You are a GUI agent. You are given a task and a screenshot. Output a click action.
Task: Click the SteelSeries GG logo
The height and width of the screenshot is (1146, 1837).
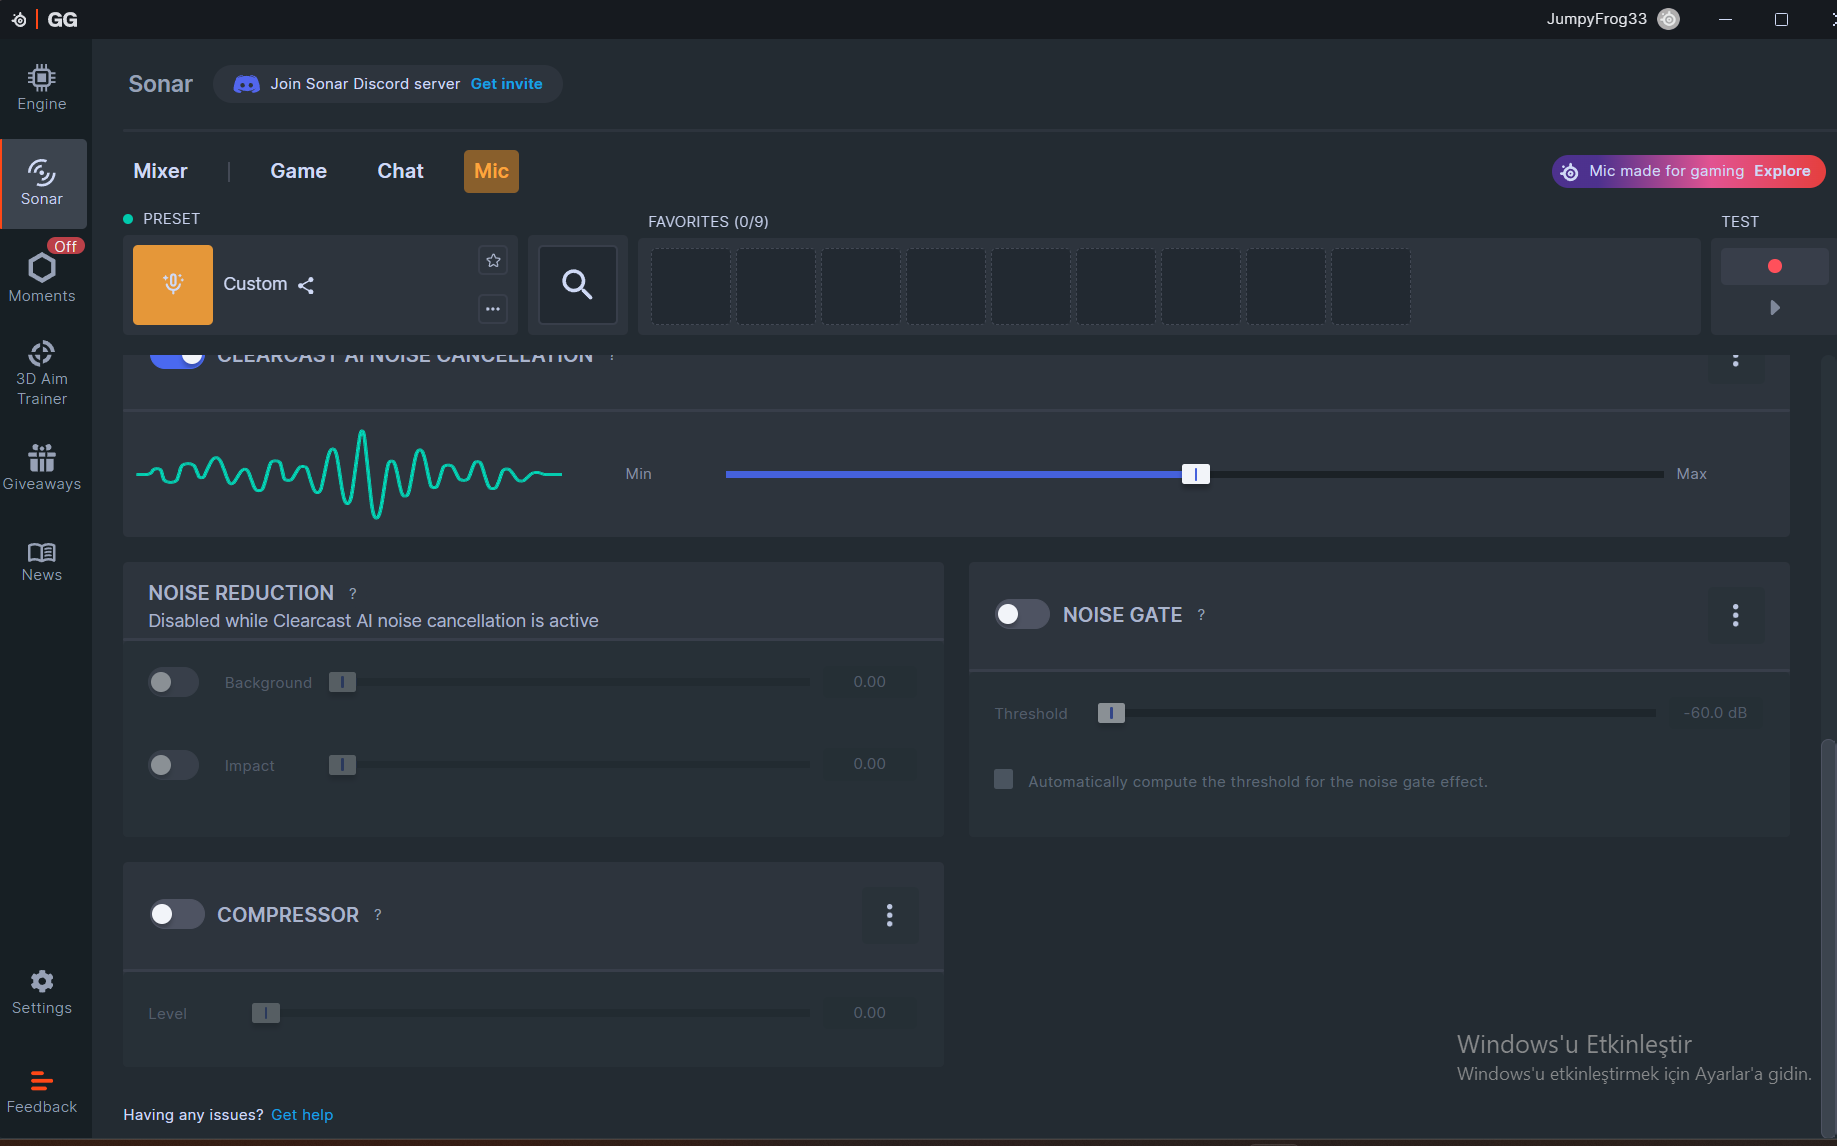click(44, 19)
